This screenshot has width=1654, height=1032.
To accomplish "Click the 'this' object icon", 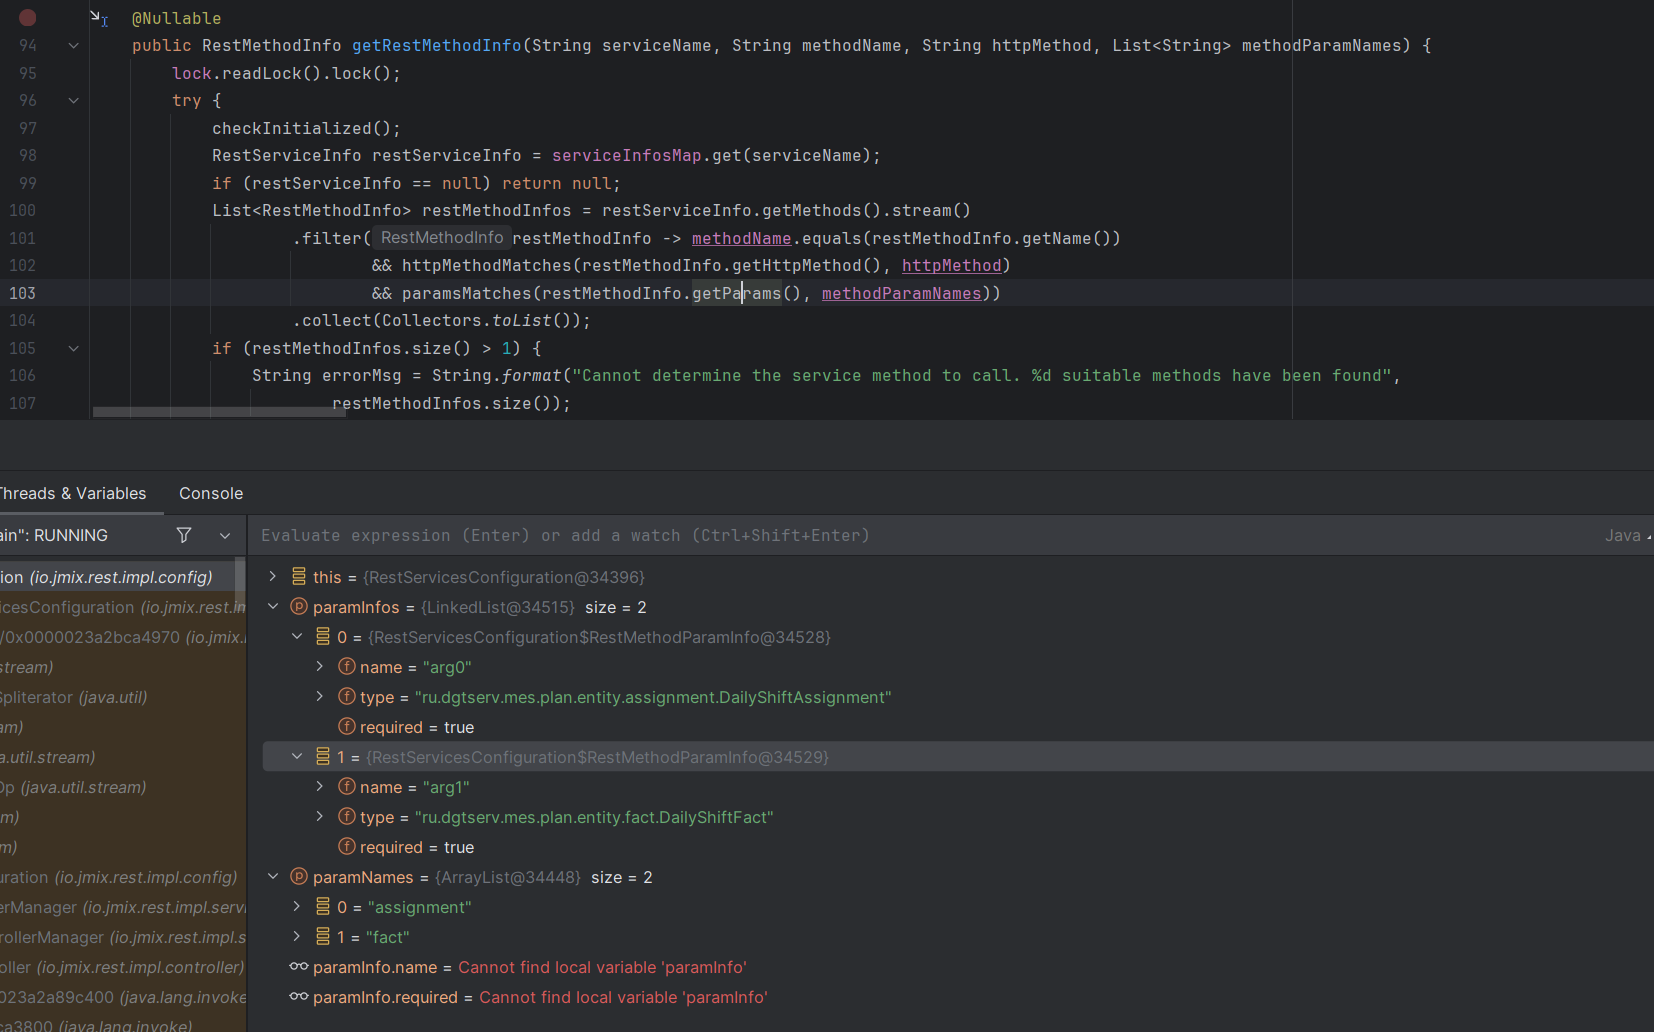I will pos(299,577).
